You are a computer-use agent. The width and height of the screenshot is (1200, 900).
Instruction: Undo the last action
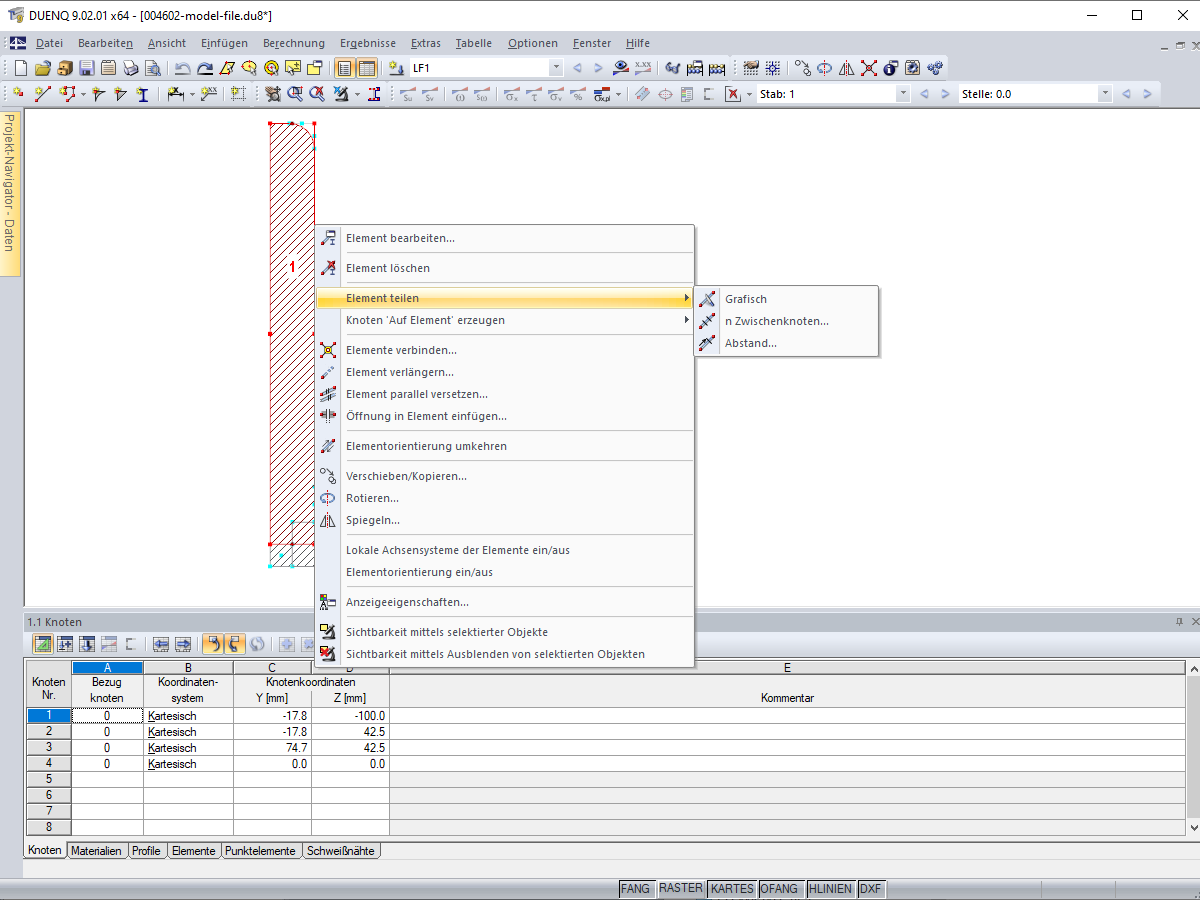tap(183, 68)
